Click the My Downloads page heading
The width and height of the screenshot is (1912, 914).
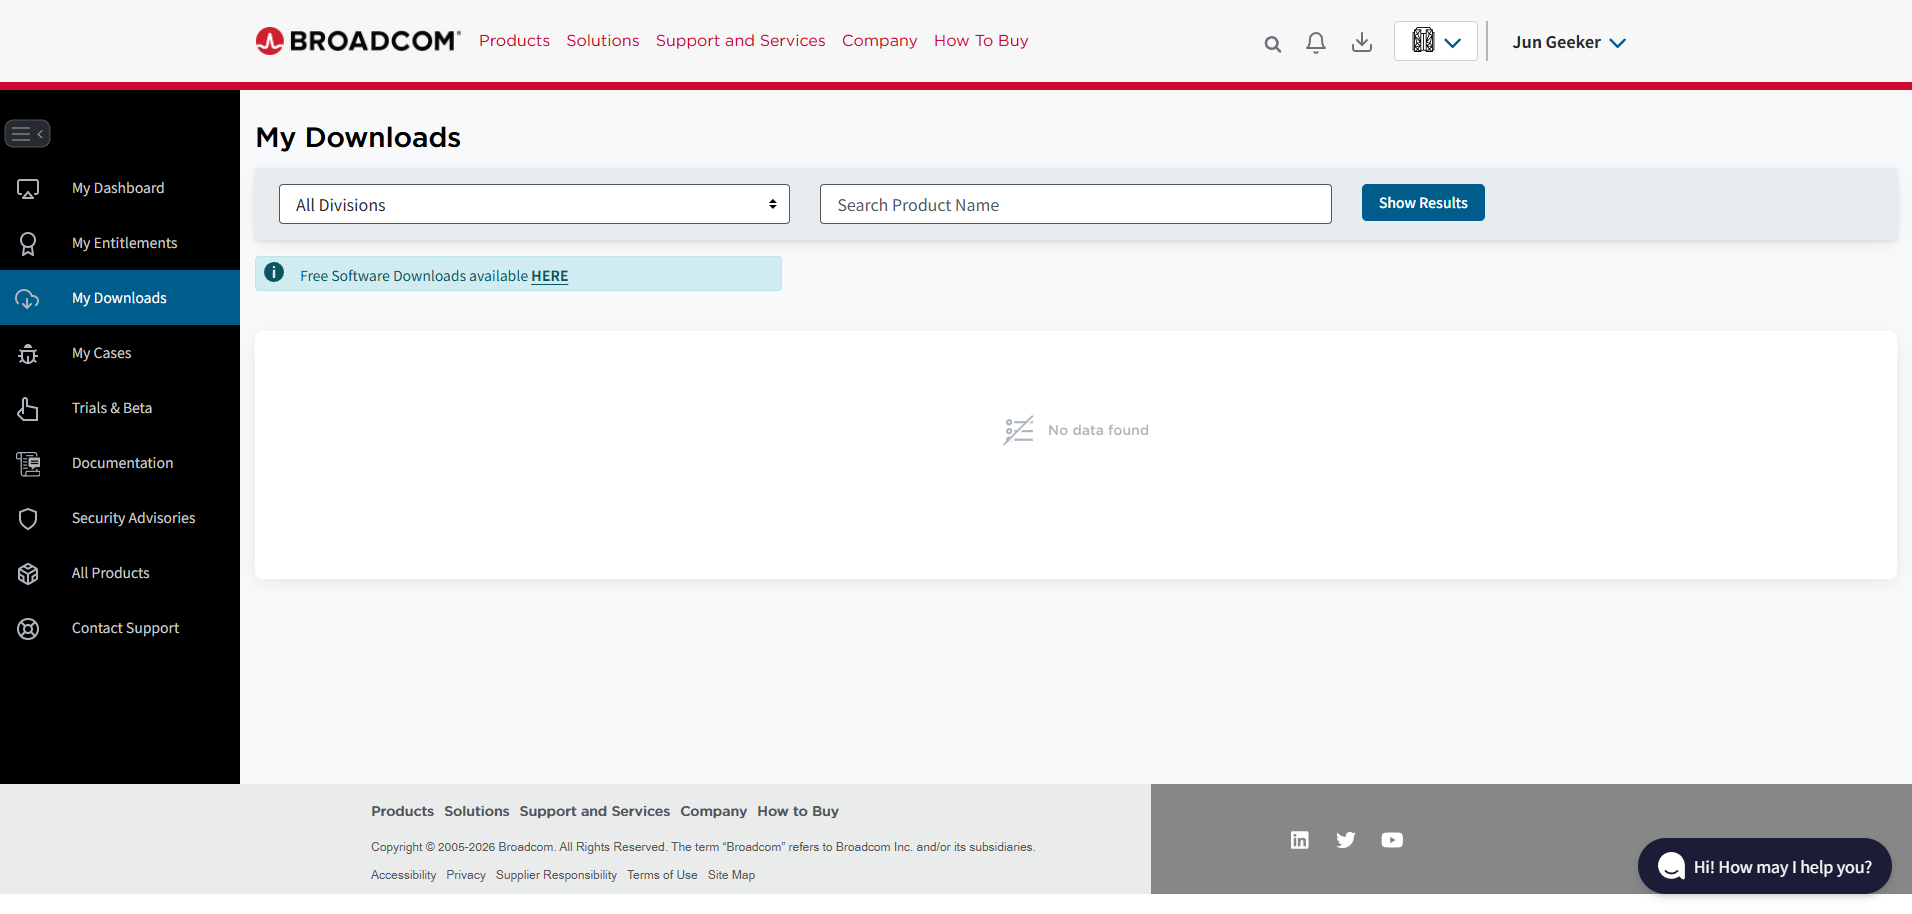[x=358, y=137]
